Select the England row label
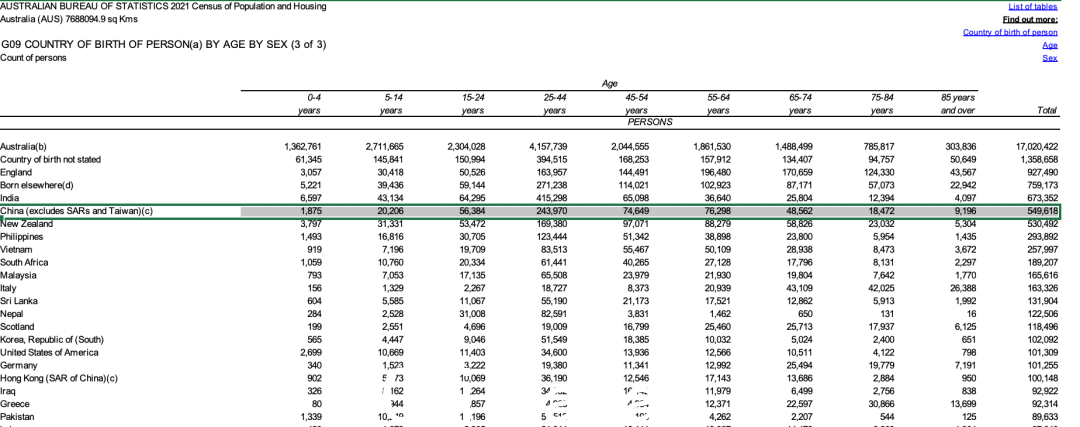The width and height of the screenshot is (1080, 427). tap(14, 172)
